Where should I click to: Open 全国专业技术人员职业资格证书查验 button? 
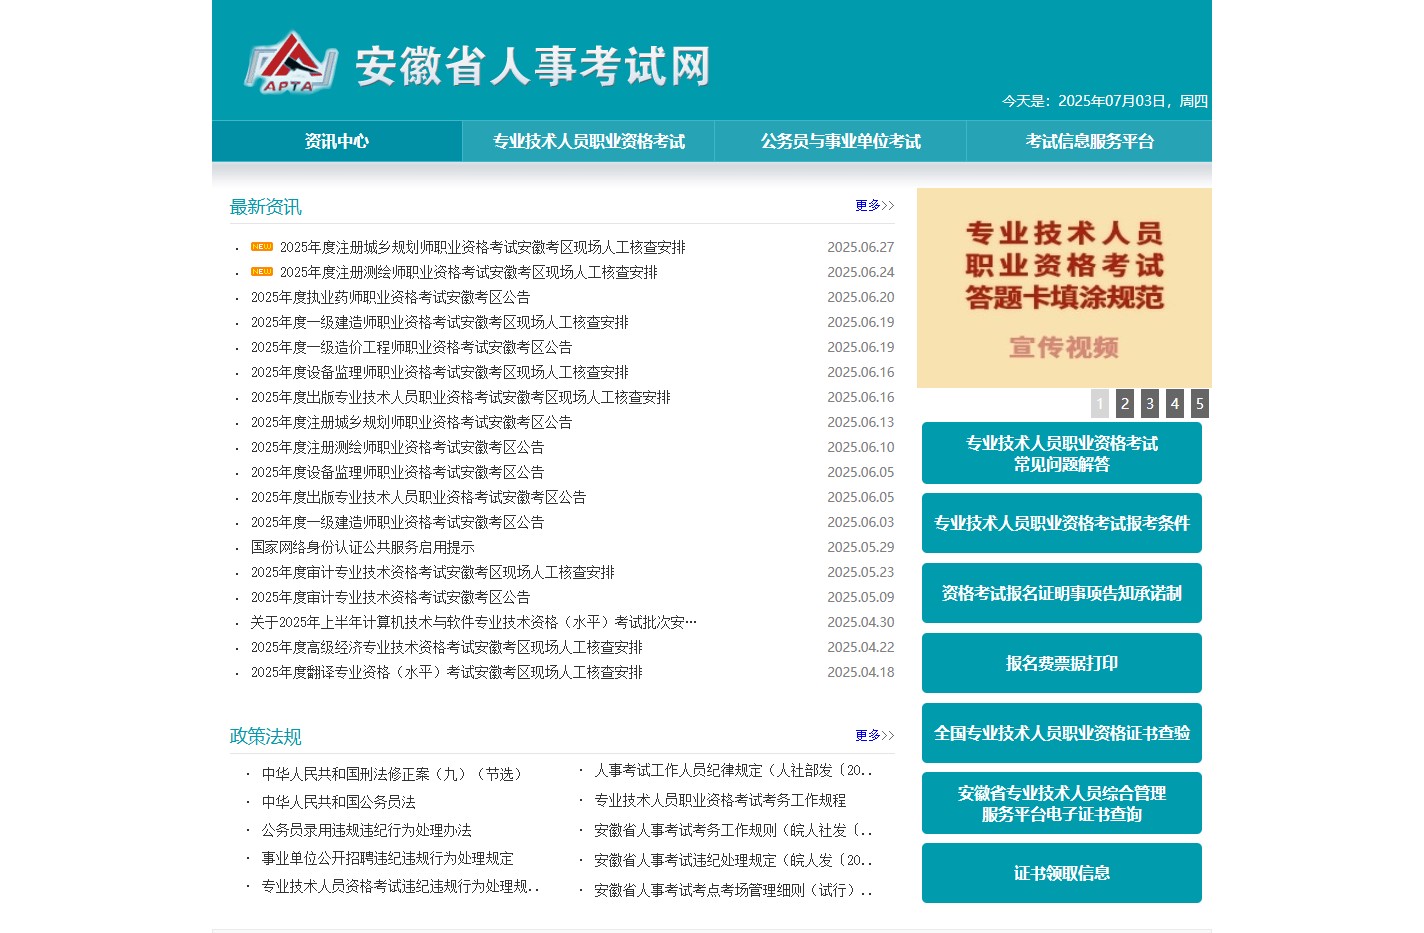point(1062,733)
